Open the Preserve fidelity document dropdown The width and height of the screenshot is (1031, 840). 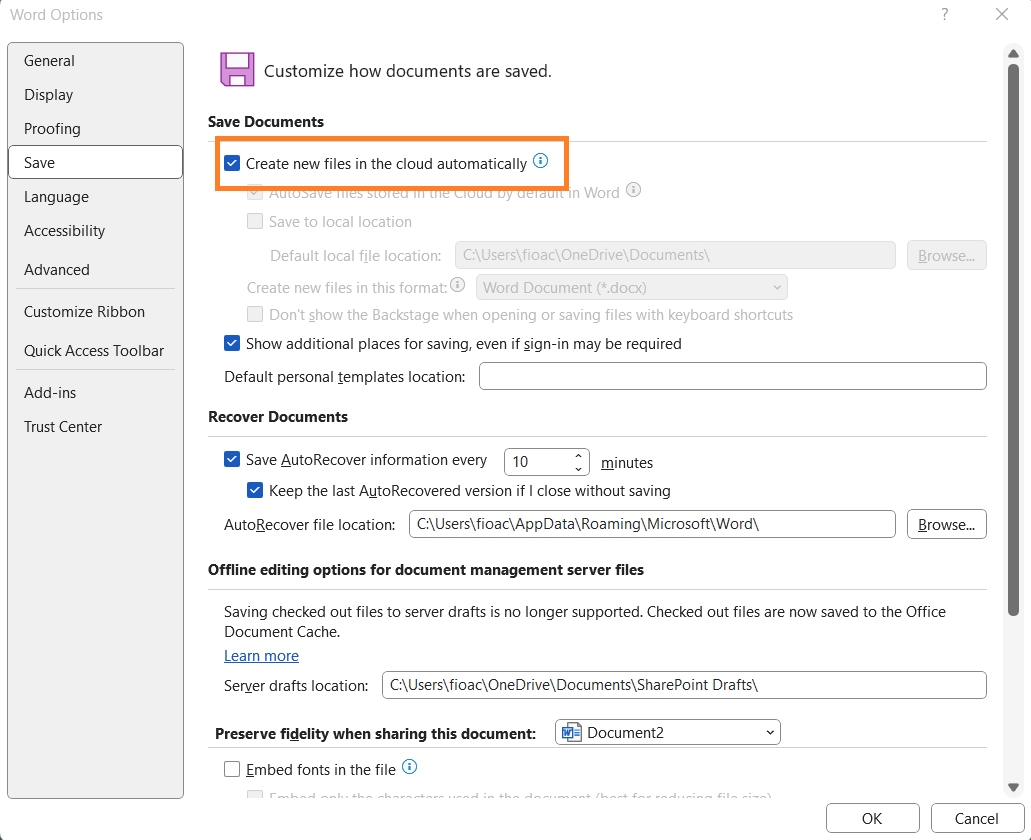pos(770,732)
